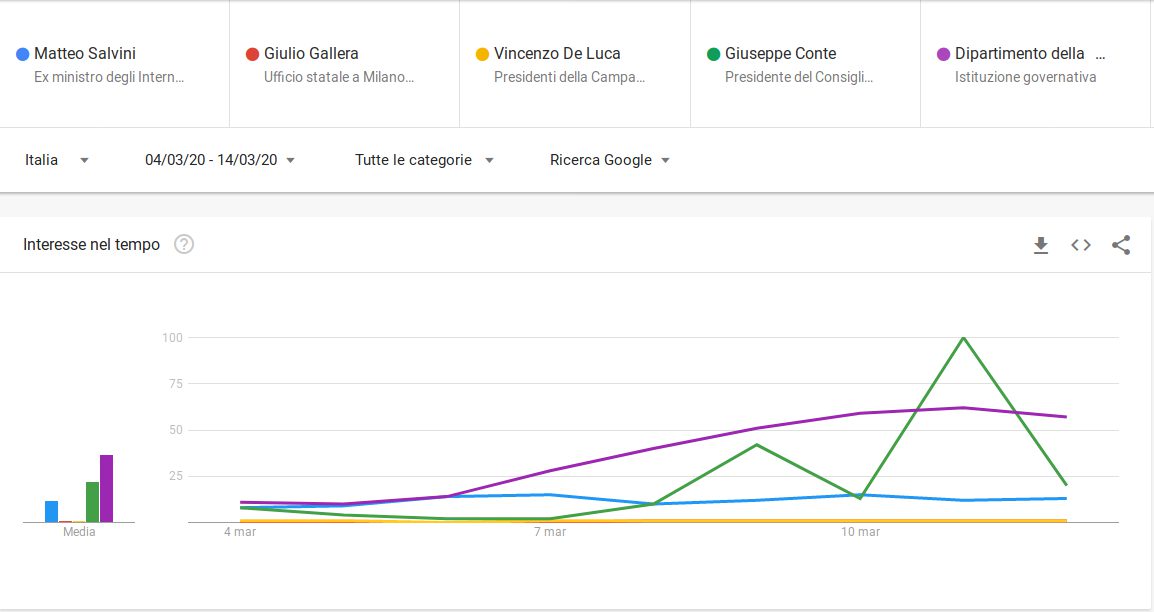Click the purple dot for Dipartimento della
Image resolution: width=1154 pixels, height=612 pixels.
click(943, 54)
